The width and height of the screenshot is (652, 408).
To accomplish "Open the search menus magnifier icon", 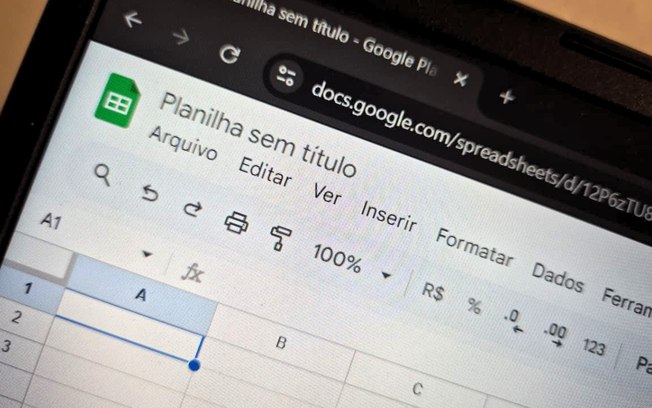I will click(102, 174).
